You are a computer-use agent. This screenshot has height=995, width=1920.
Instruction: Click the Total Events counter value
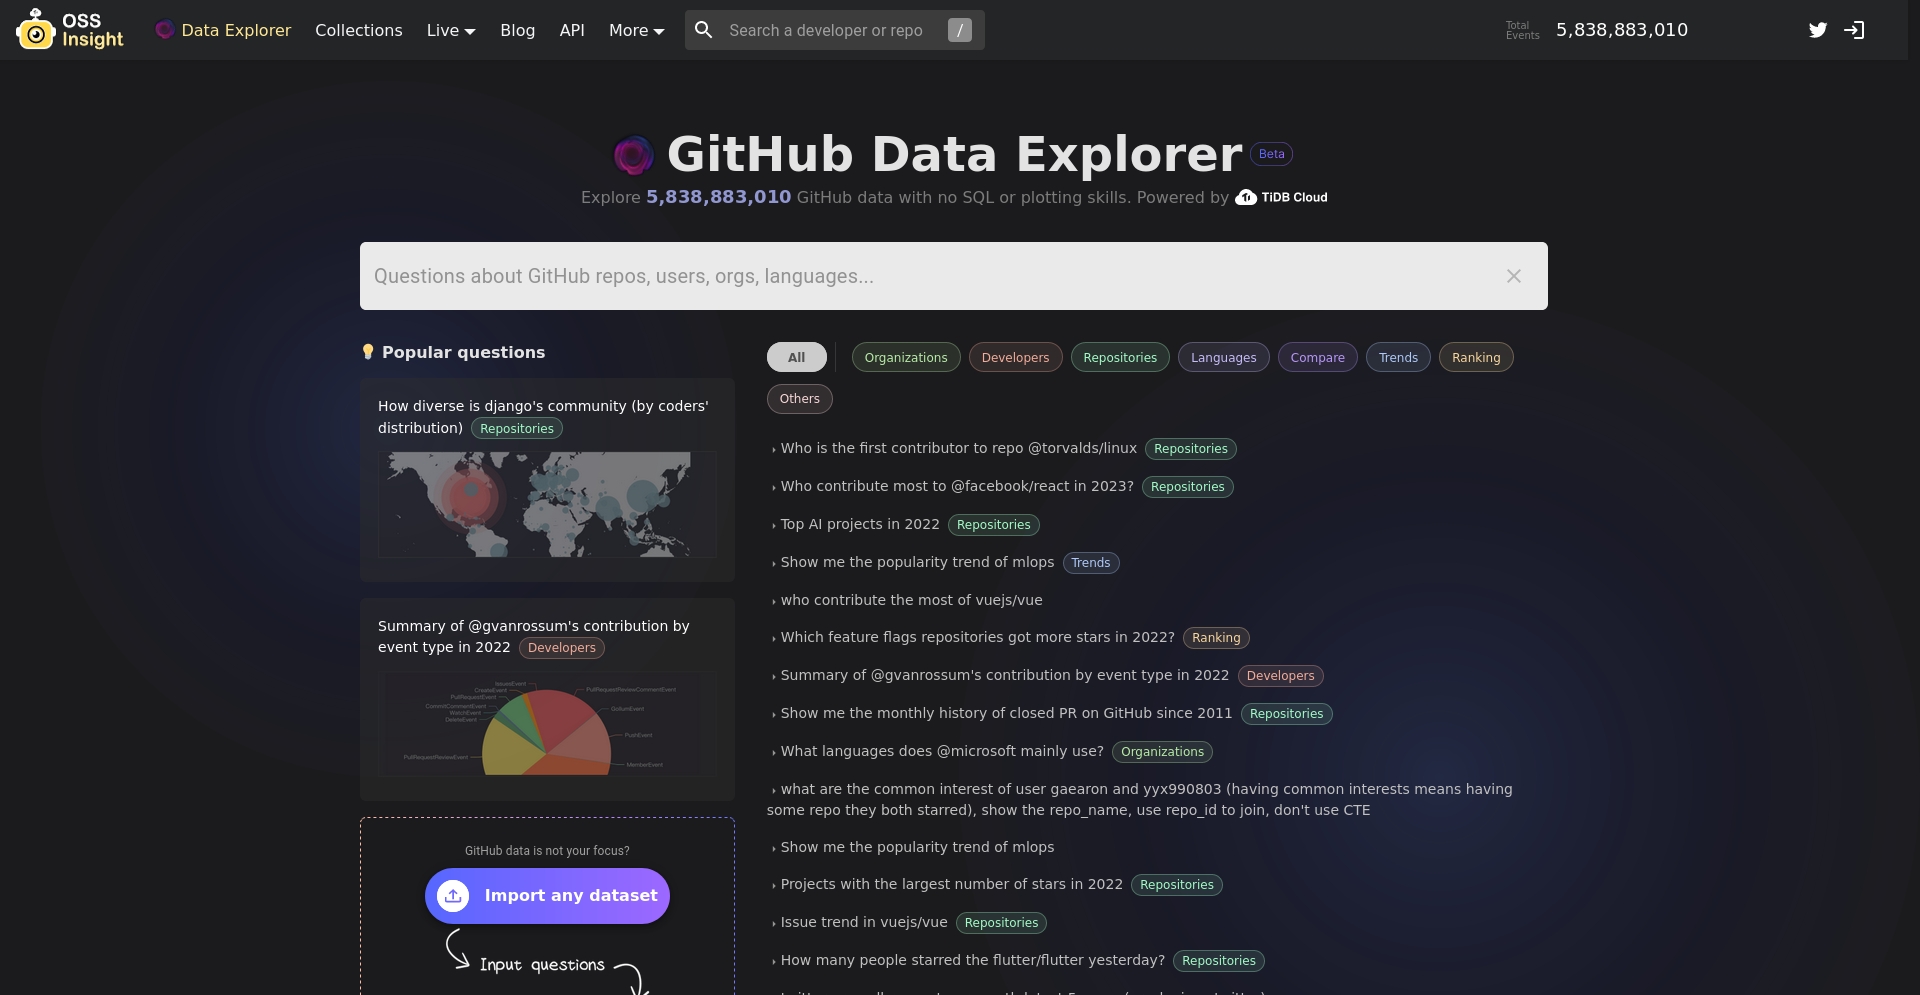point(1621,30)
